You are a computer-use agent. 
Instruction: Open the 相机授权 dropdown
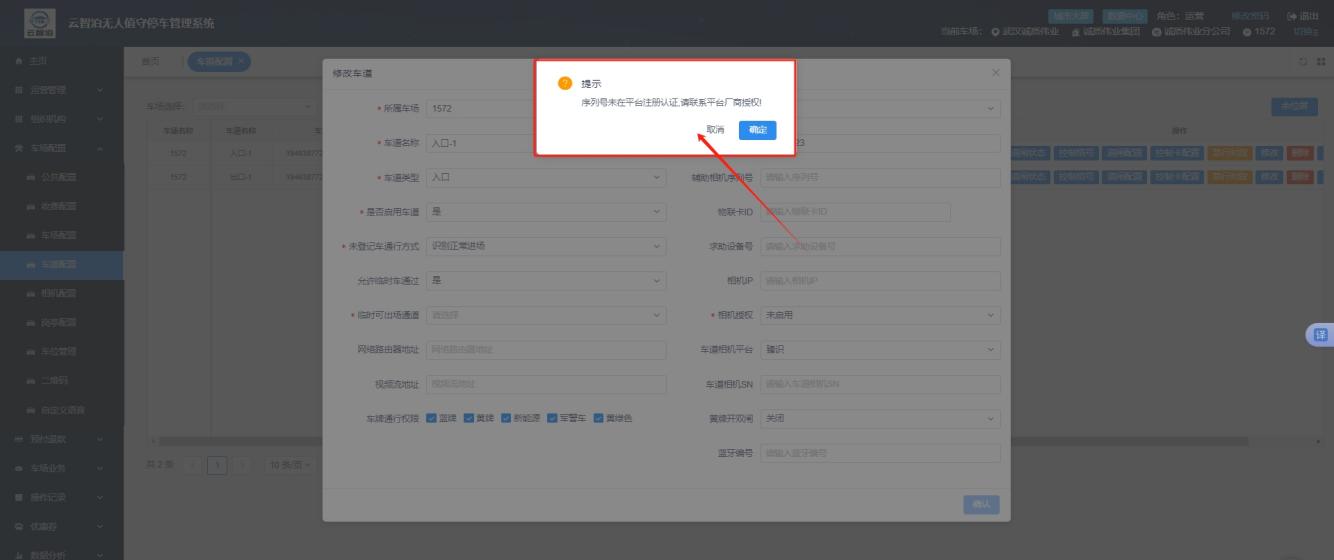880,315
